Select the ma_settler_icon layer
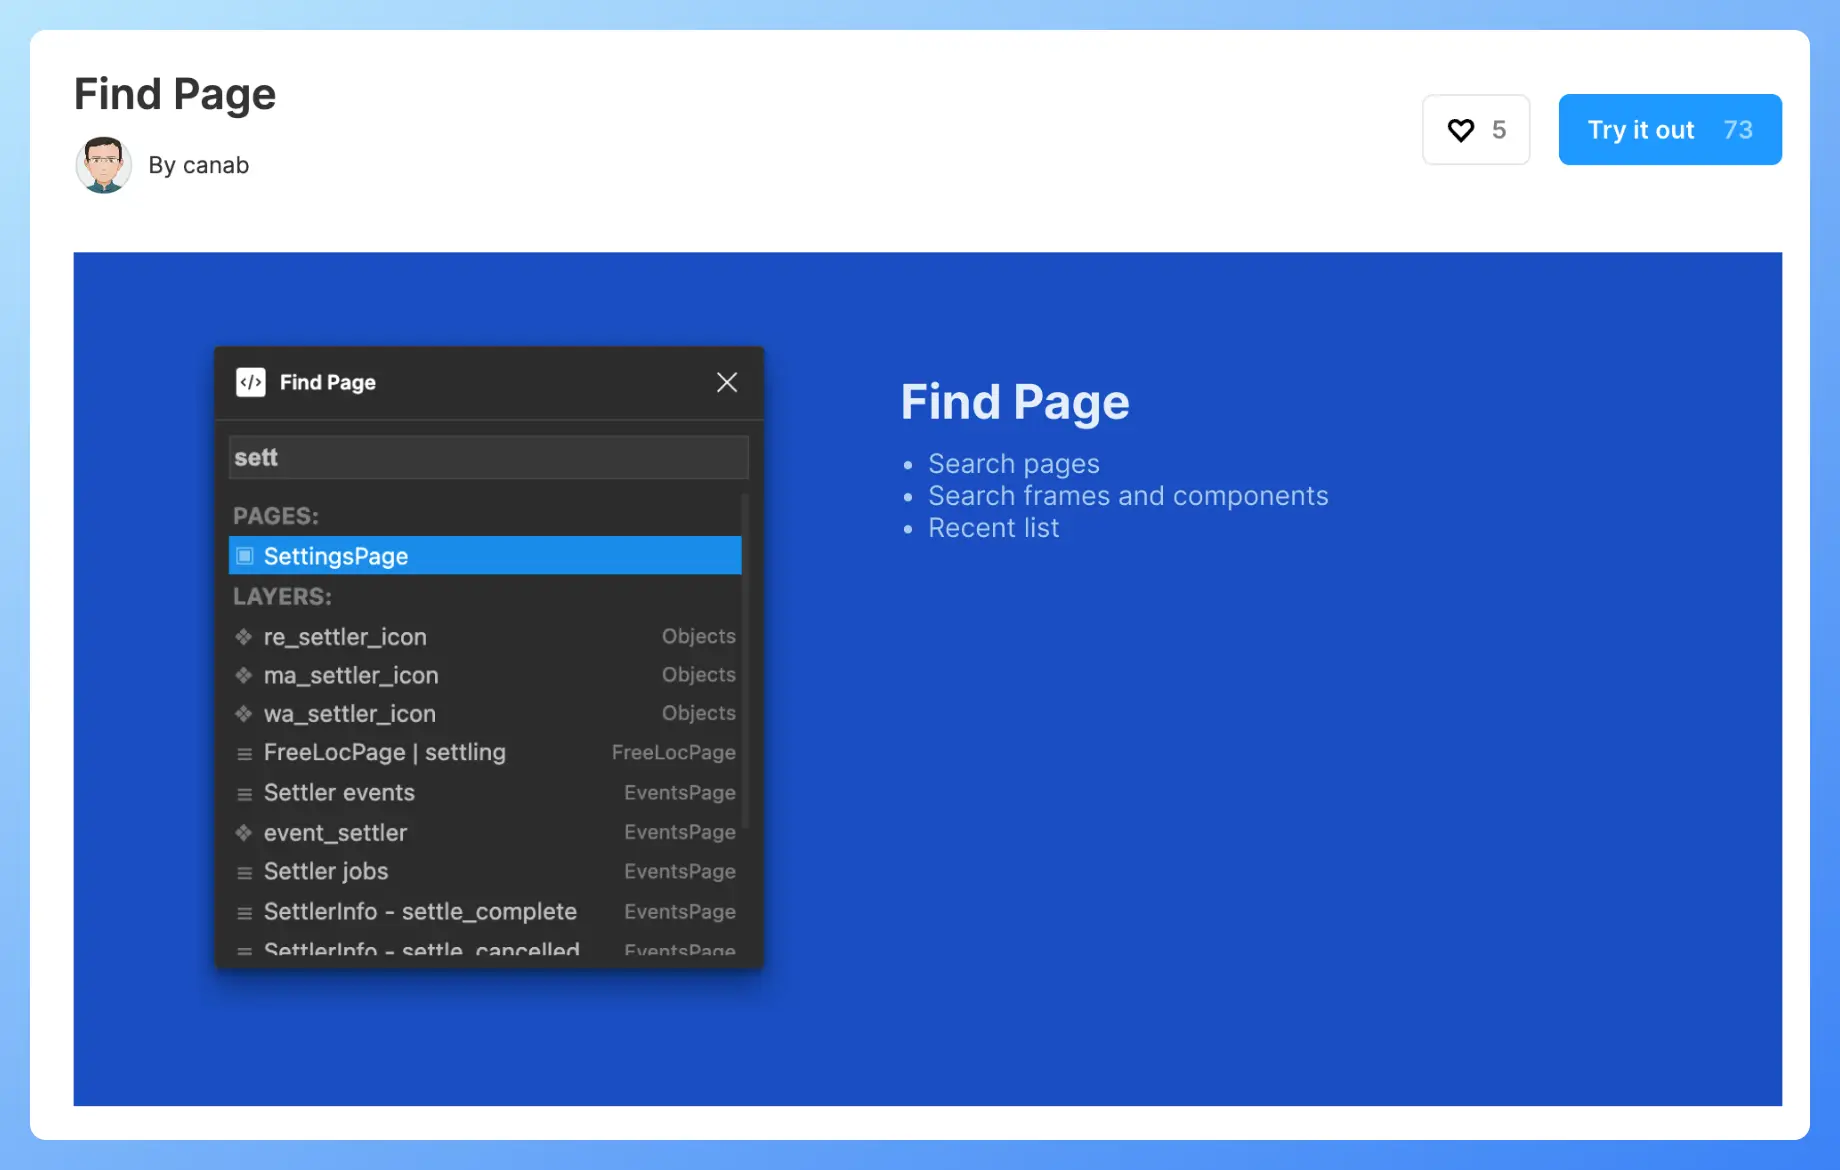This screenshot has height=1170, width=1840. (351, 676)
